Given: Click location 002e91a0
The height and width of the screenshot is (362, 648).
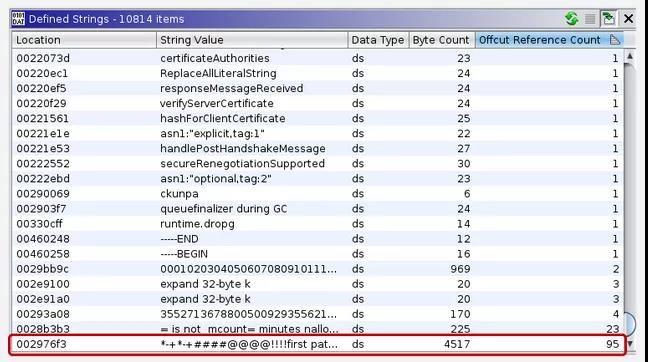Looking at the screenshot, I should click(43, 299).
